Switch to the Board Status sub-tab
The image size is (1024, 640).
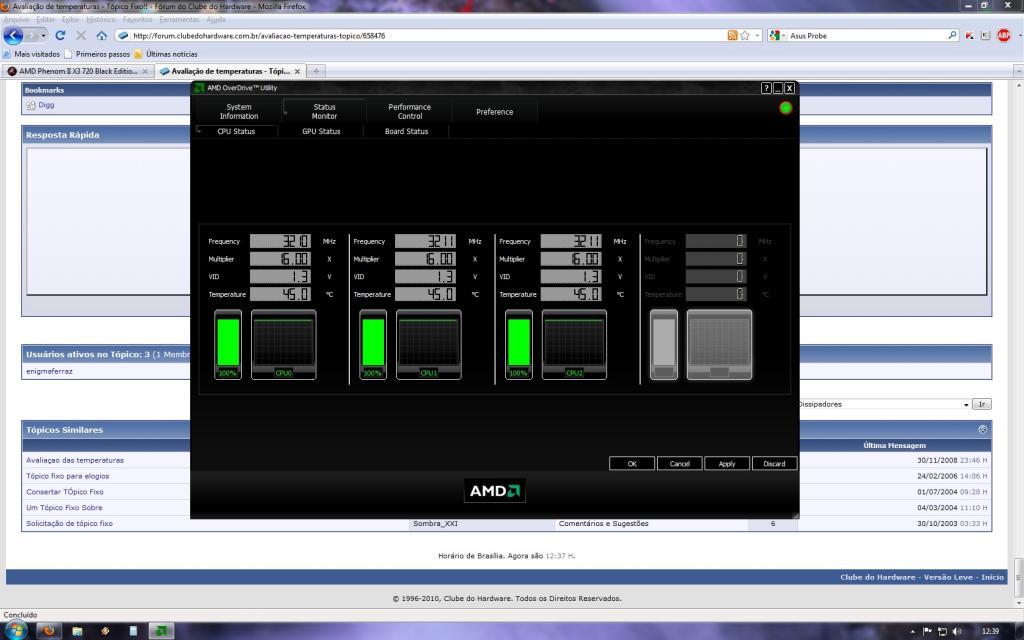coord(406,131)
